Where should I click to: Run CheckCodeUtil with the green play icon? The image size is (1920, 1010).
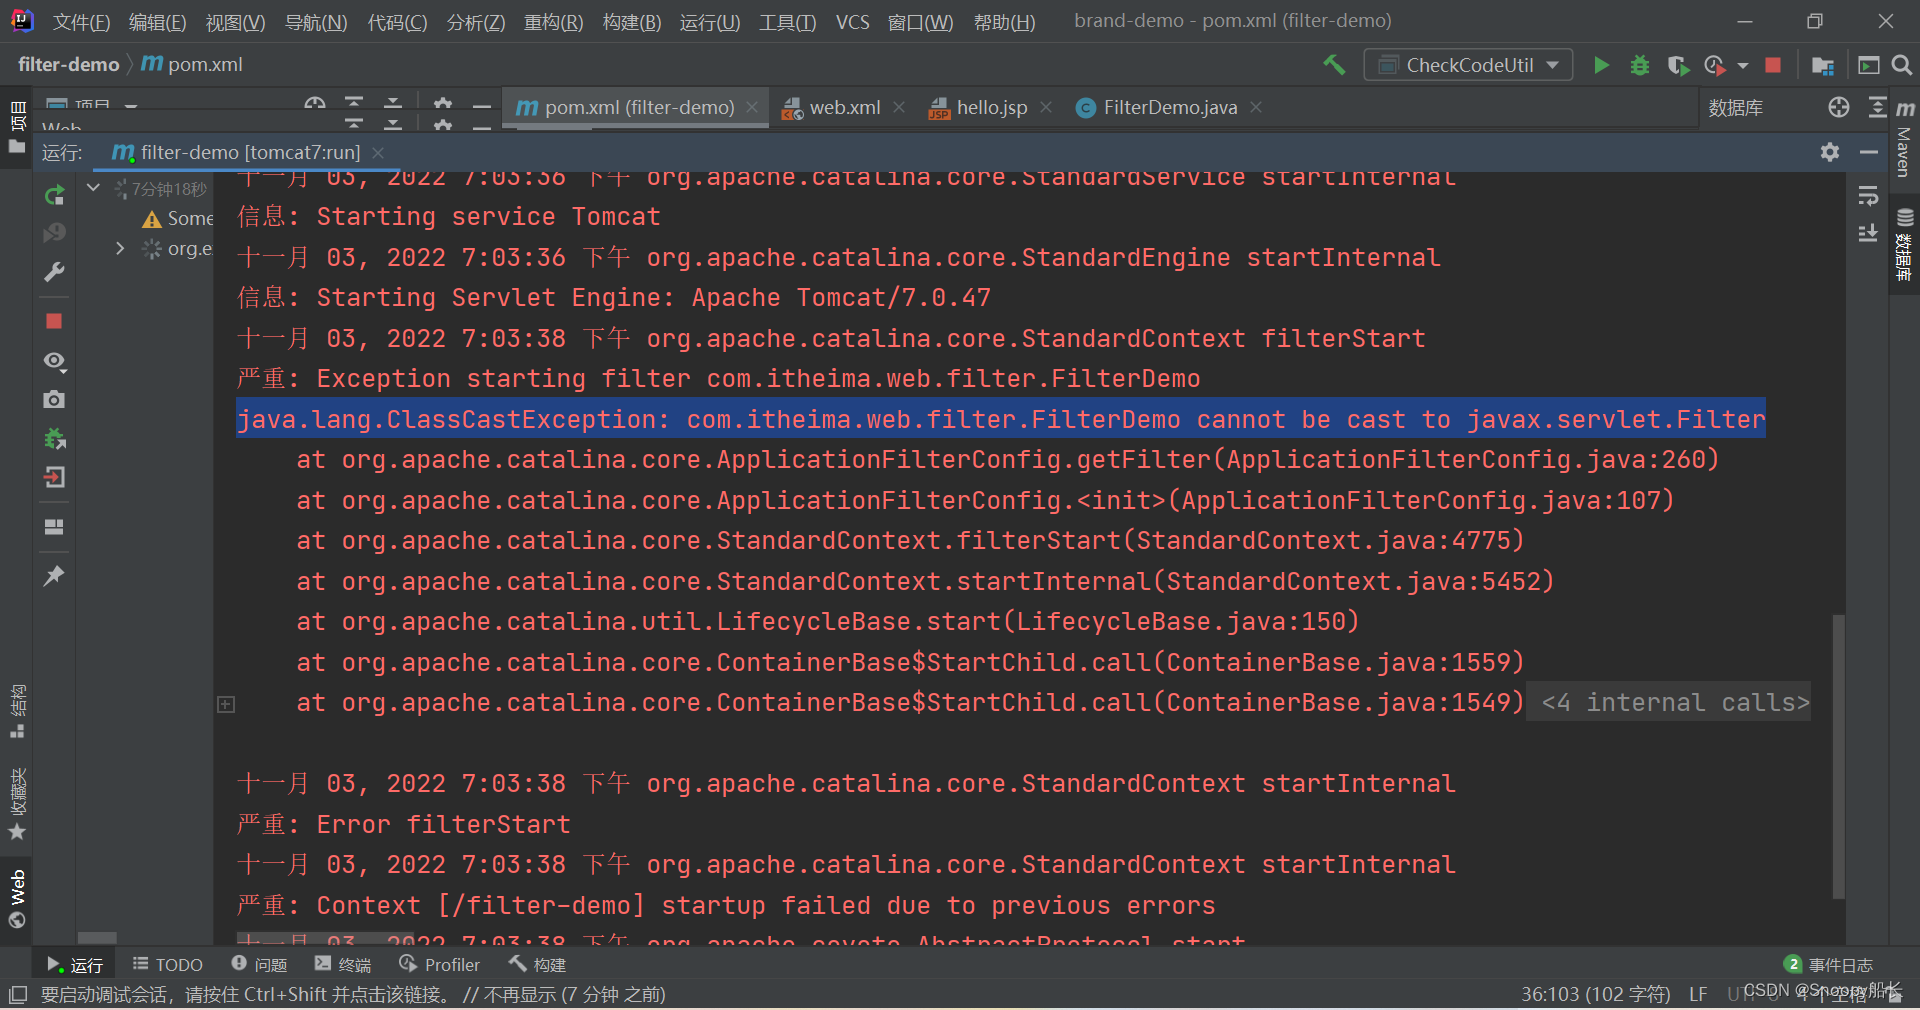tap(1601, 65)
